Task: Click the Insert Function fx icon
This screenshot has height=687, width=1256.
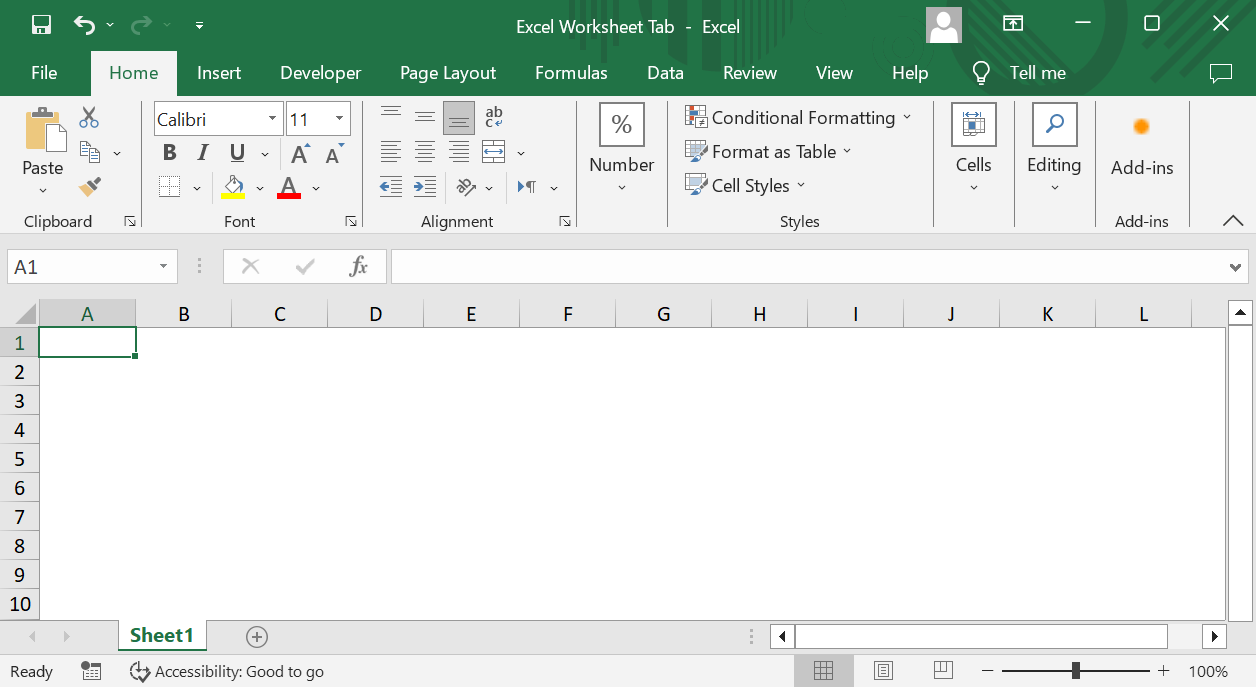Action: 358,266
